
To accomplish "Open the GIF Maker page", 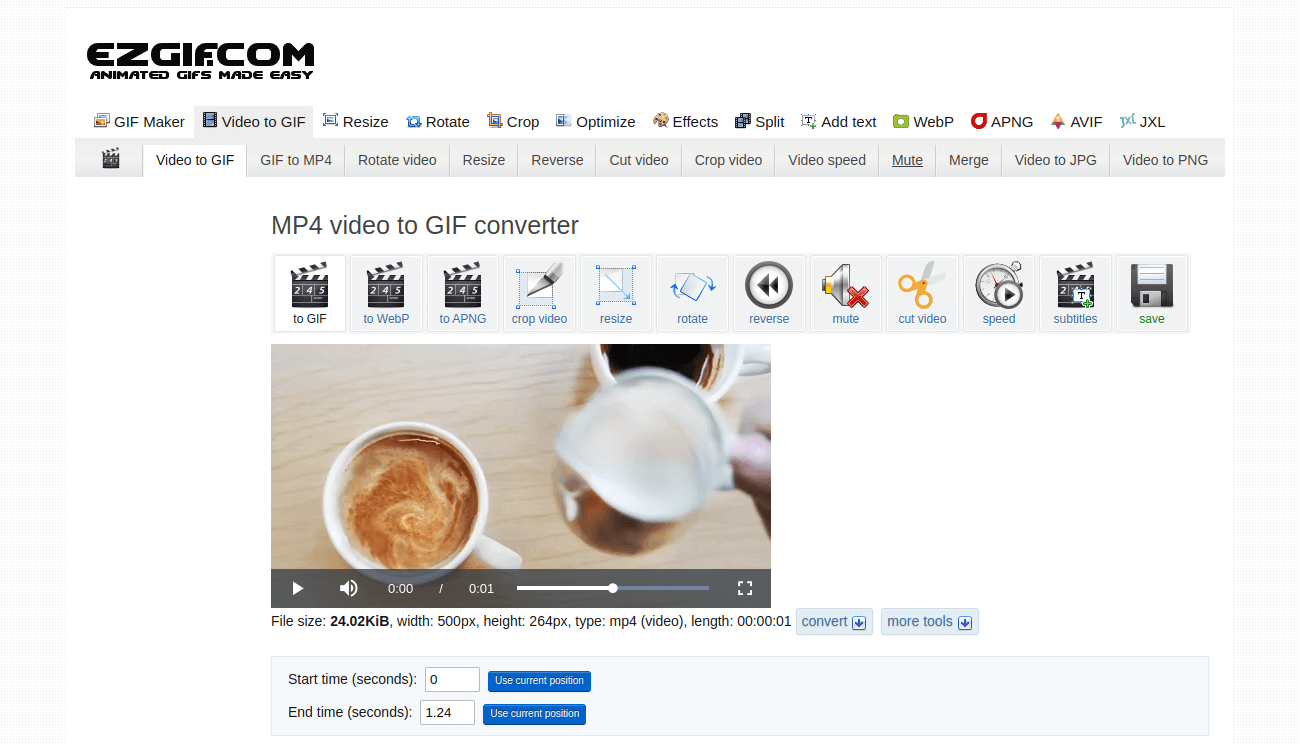I will [139, 121].
